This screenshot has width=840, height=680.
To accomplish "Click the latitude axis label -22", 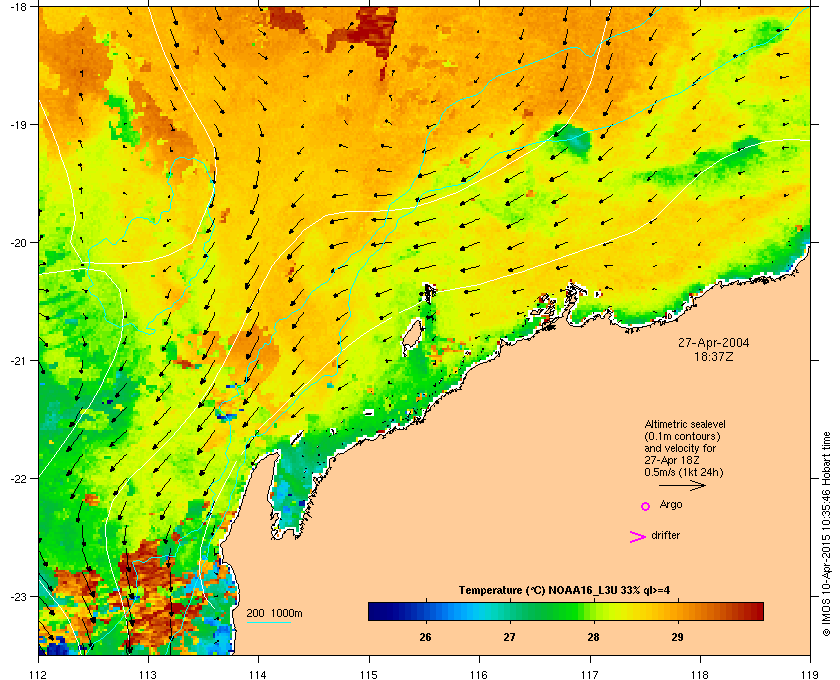I will [18, 479].
